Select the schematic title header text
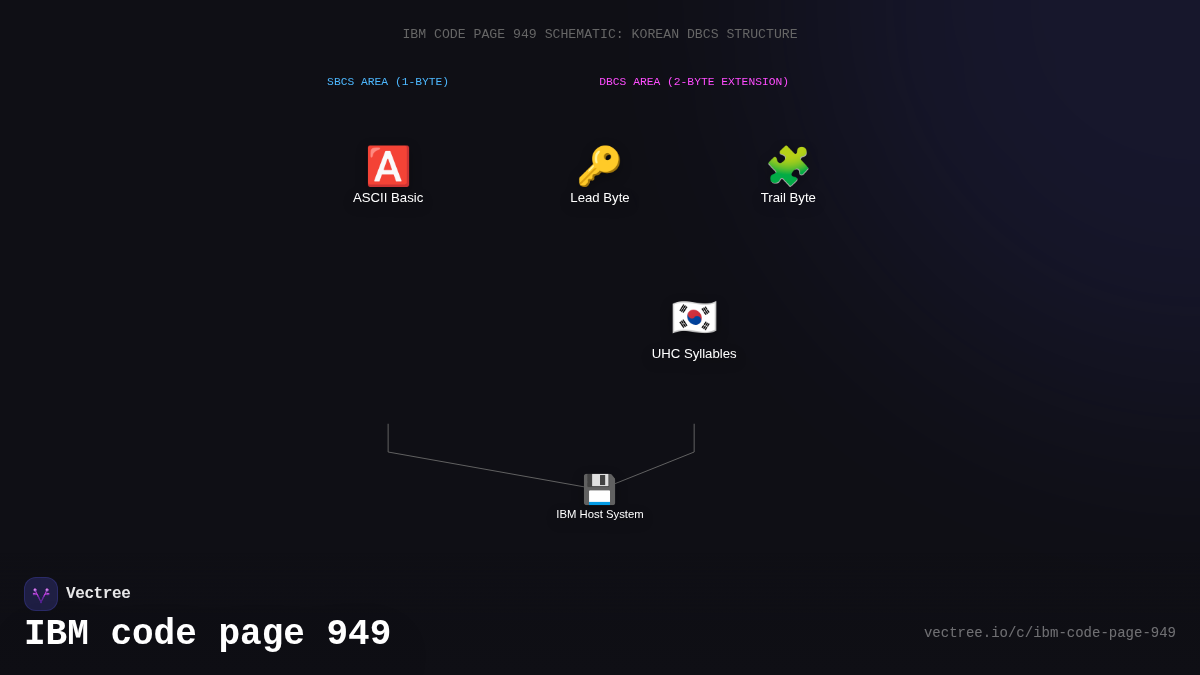Image resolution: width=1200 pixels, height=675 pixels. pos(600,33)
